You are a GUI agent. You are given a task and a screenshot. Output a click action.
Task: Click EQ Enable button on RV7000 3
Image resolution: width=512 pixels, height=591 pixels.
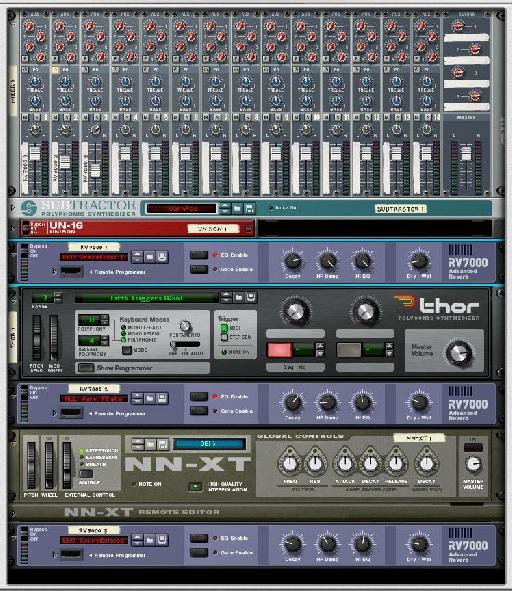click(199, 539)
